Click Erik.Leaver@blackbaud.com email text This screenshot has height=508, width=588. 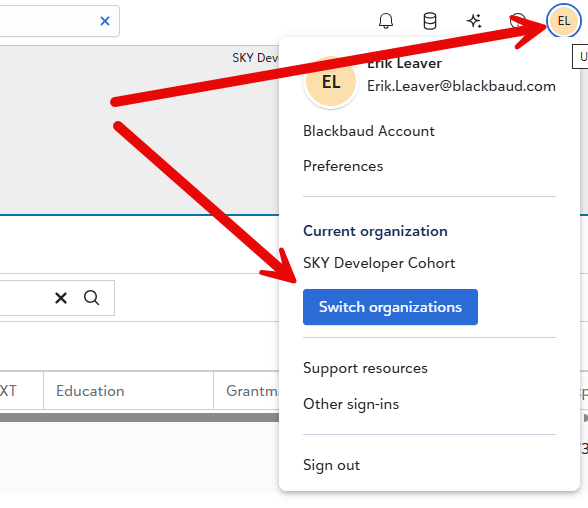tap(461, 86)
